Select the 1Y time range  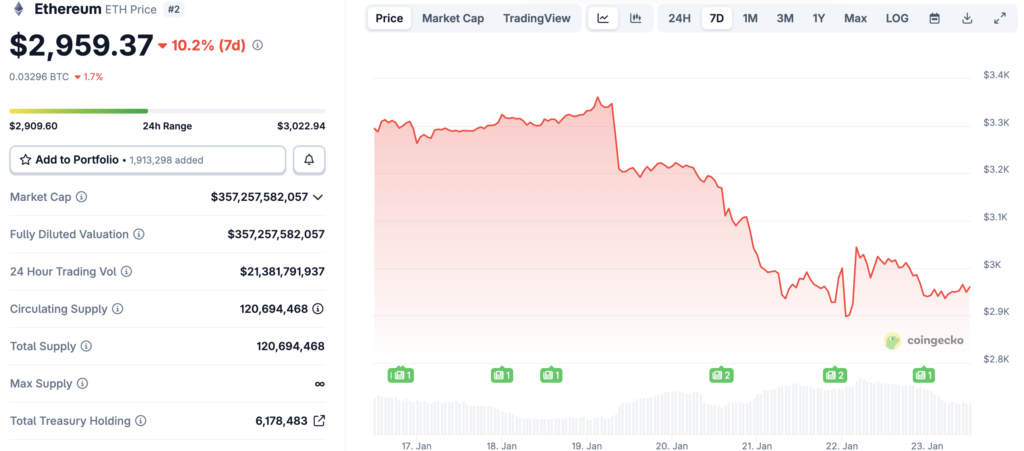pos(819,18)
